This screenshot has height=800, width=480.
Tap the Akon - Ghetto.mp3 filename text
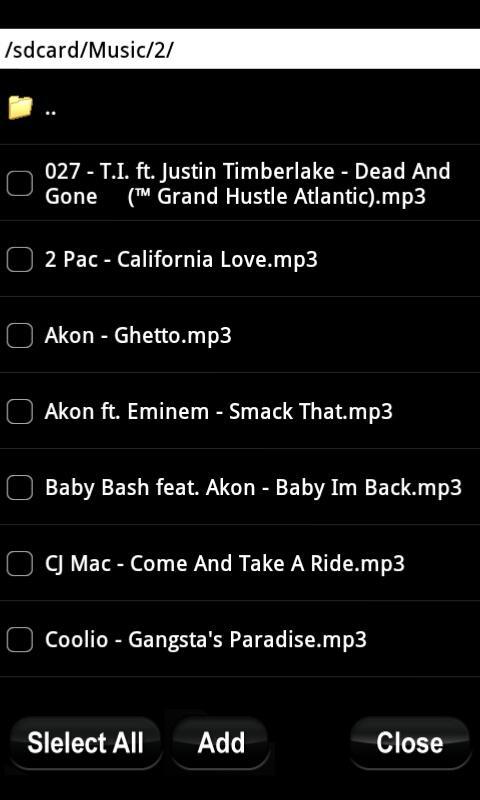pos(138,336)
